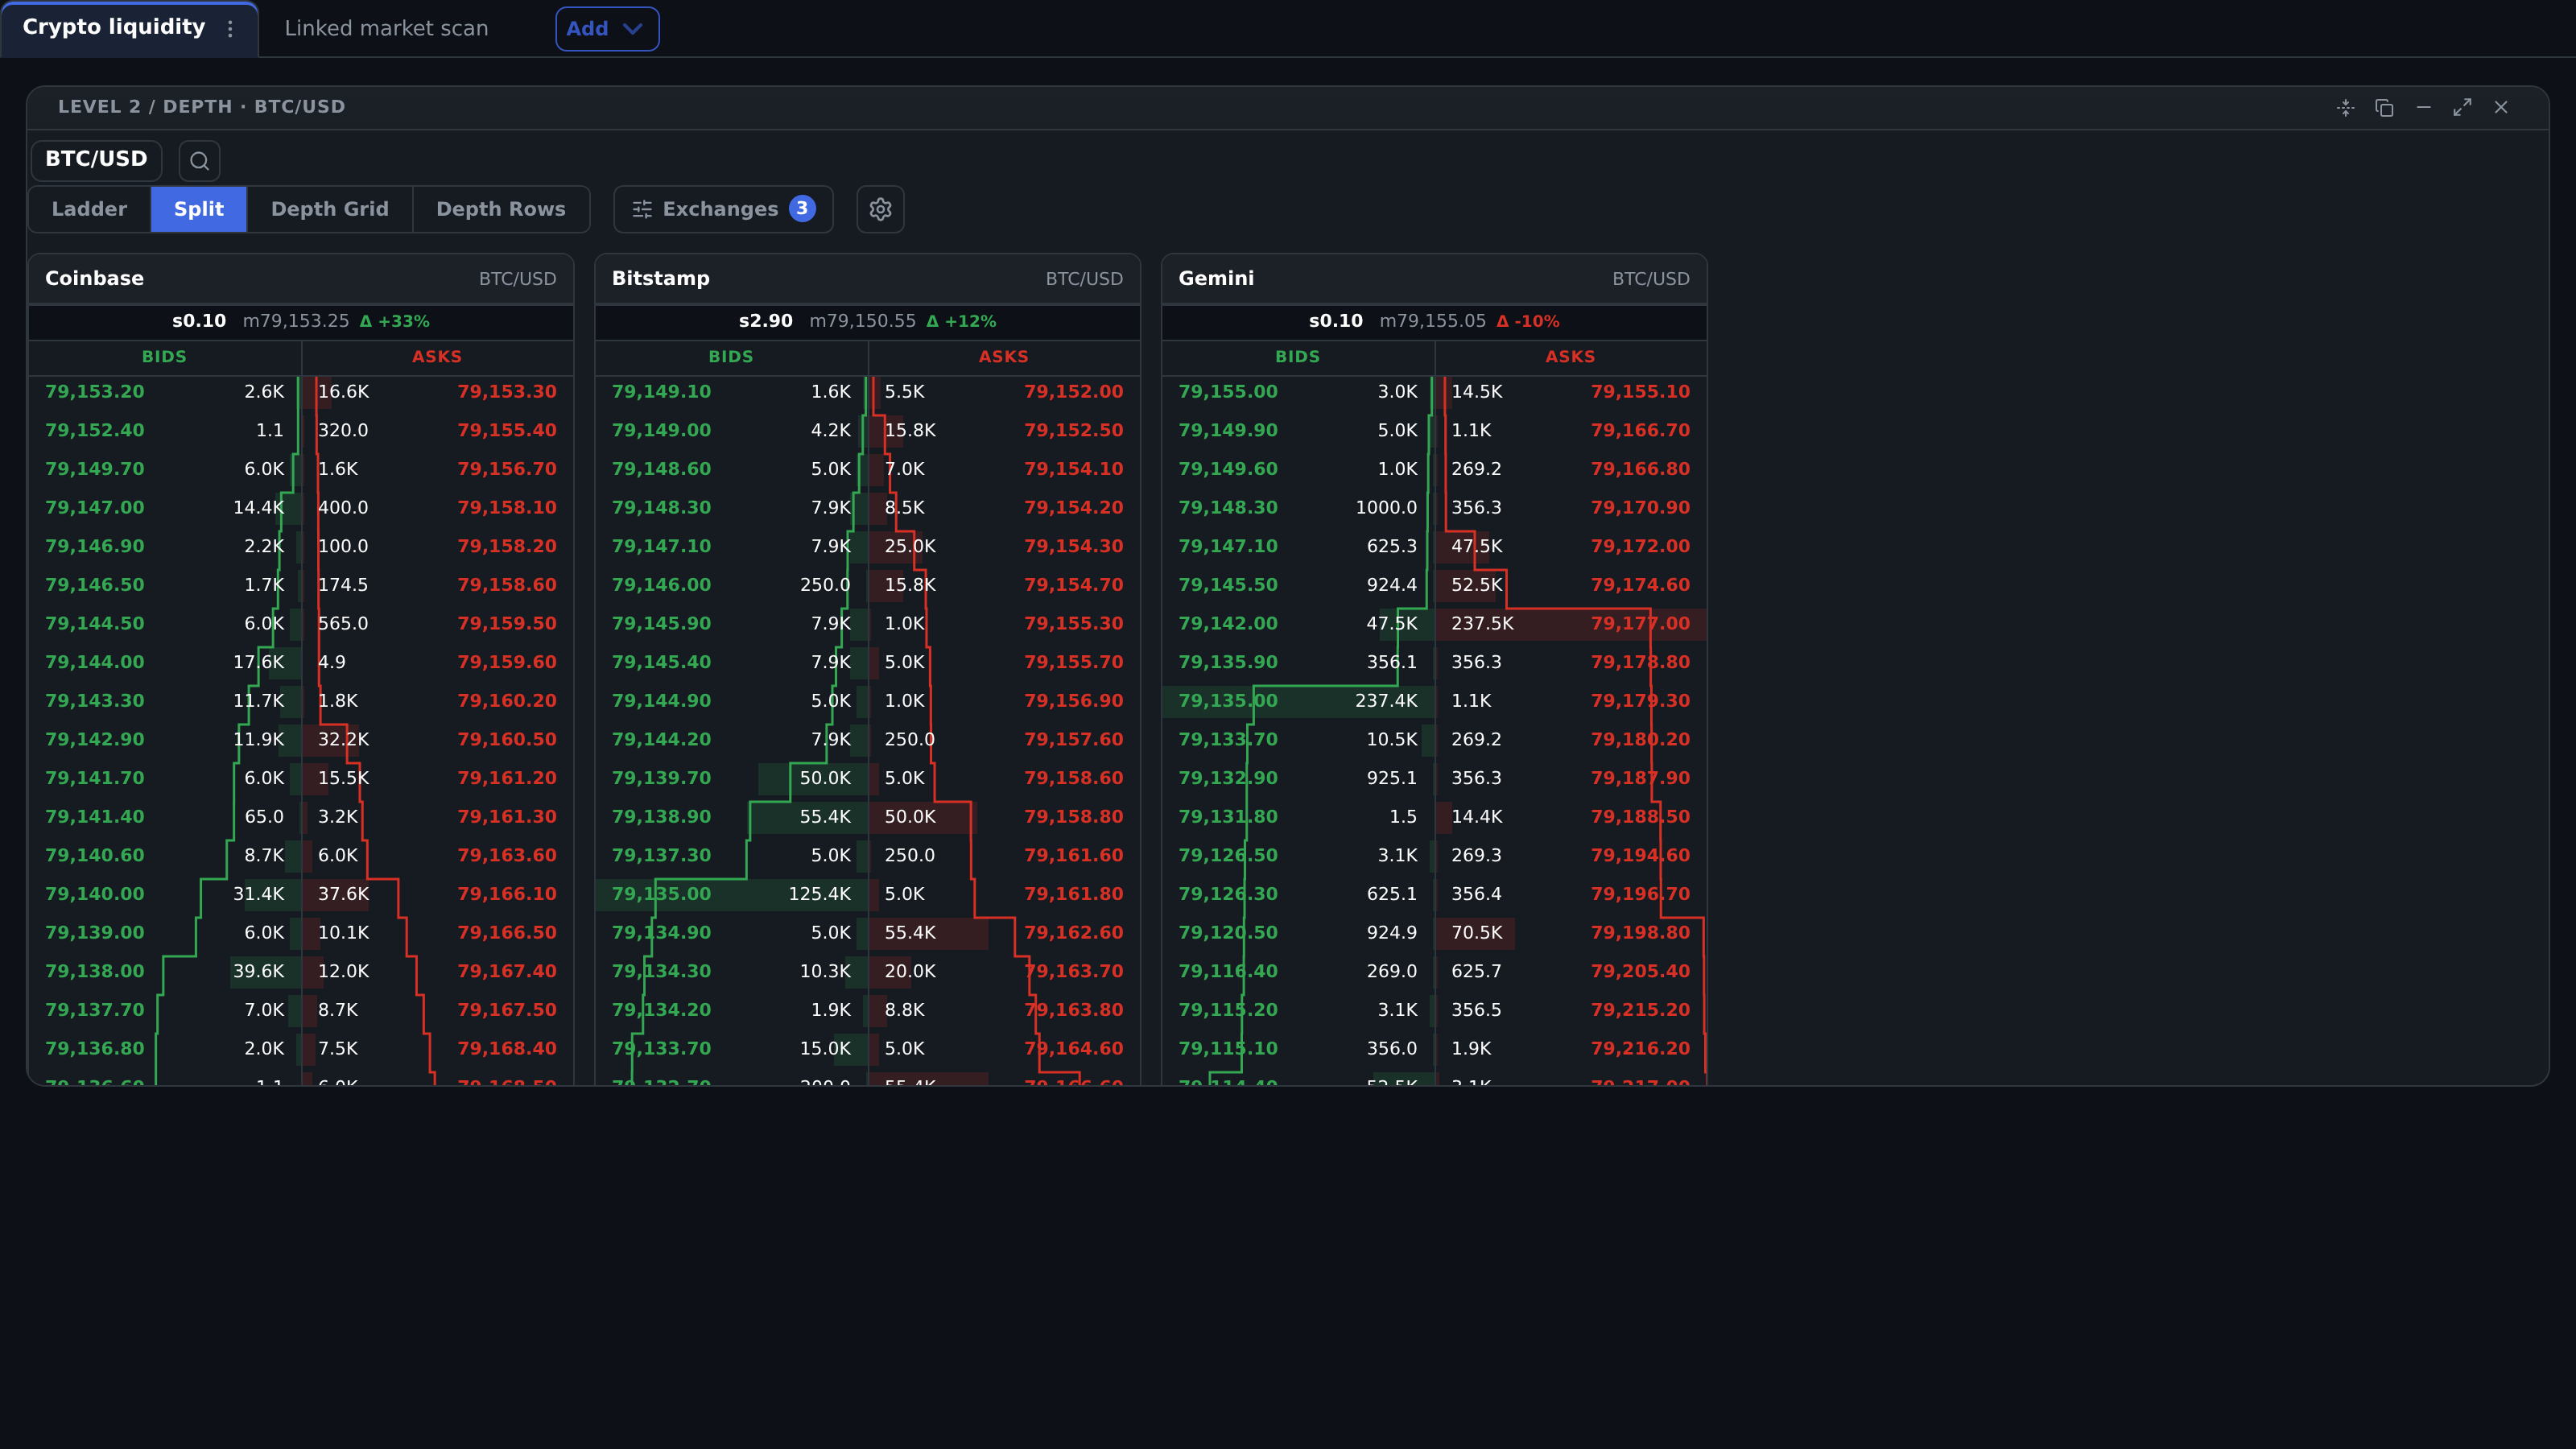Viewport: 2576px width, 1449px height.
Task: Switch to Depth Rows view
Action: coord(501,209)
